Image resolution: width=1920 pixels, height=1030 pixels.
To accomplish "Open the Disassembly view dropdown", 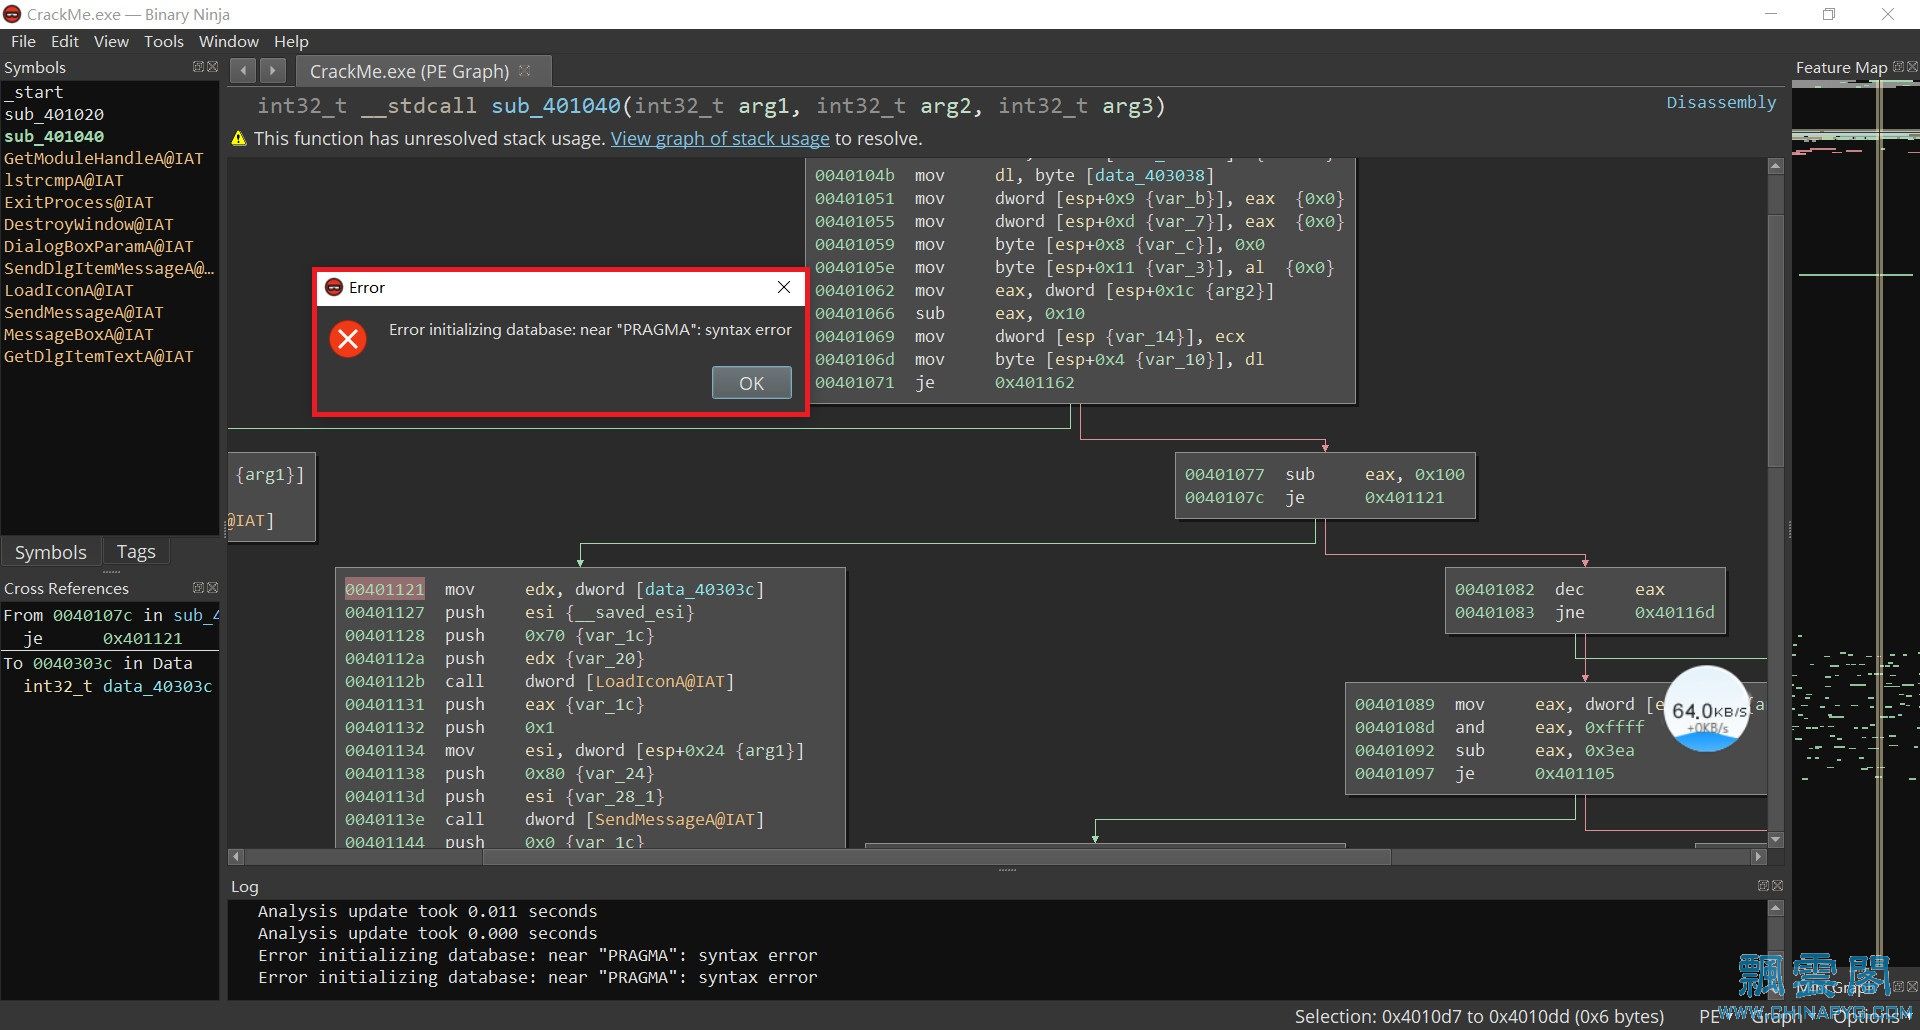I will point(1721,102).
